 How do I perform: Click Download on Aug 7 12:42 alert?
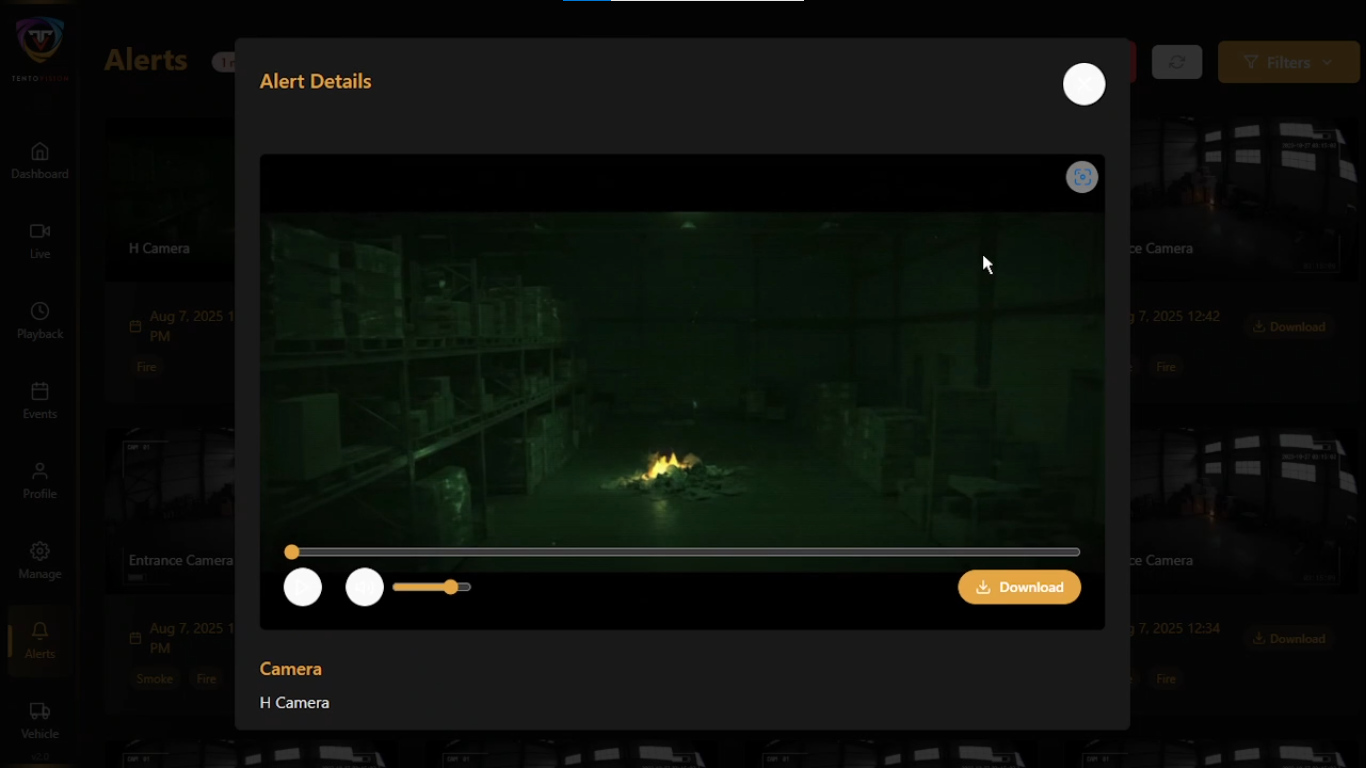(x=1288, y=327)
